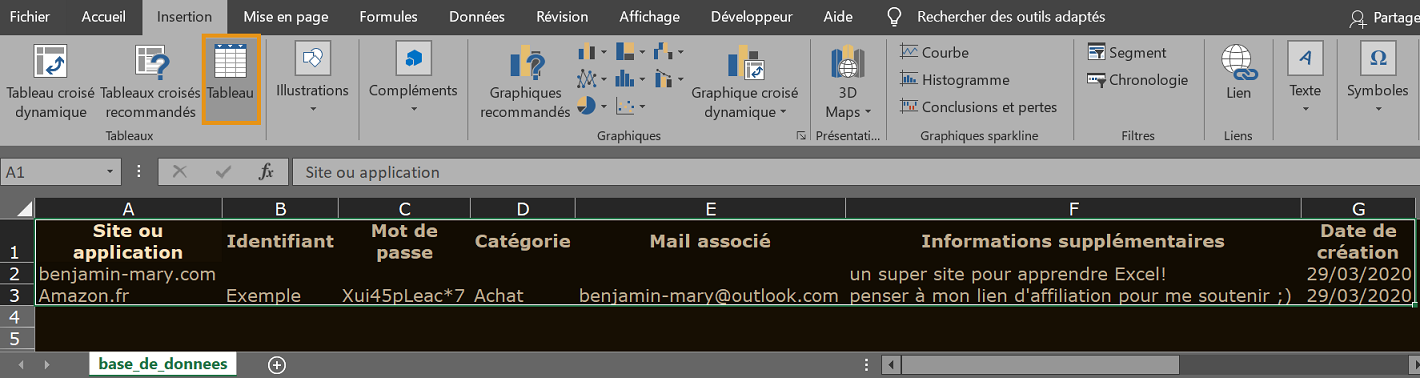Insert a Courbe sparkline

(x=935, y=52)
